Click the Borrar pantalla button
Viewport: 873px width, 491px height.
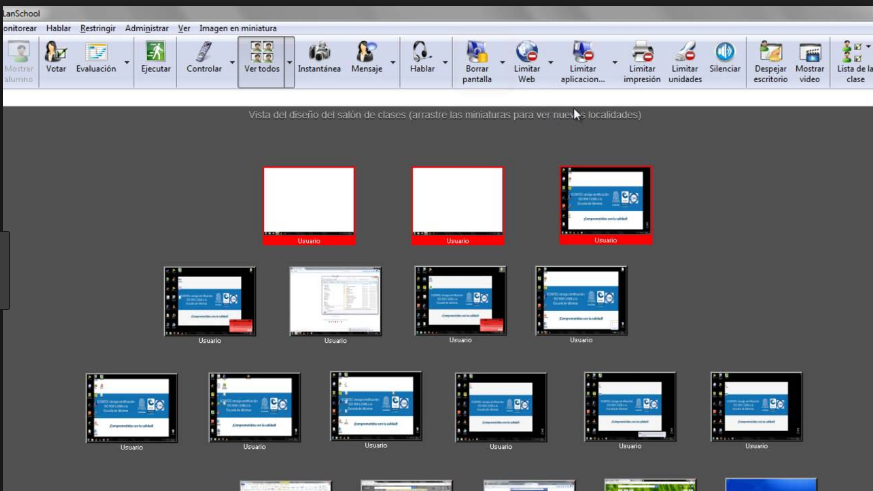[477, 61]
